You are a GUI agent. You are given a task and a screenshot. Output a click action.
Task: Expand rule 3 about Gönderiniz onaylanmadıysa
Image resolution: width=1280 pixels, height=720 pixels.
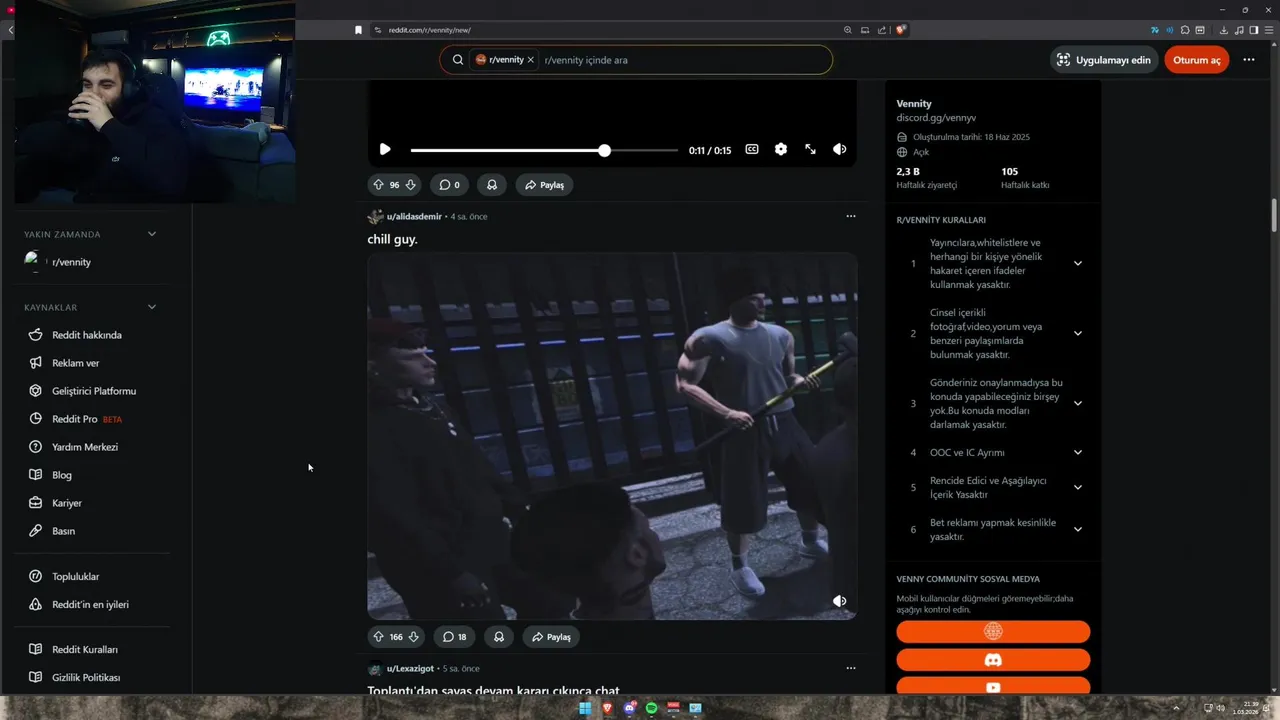point(1078,403)
